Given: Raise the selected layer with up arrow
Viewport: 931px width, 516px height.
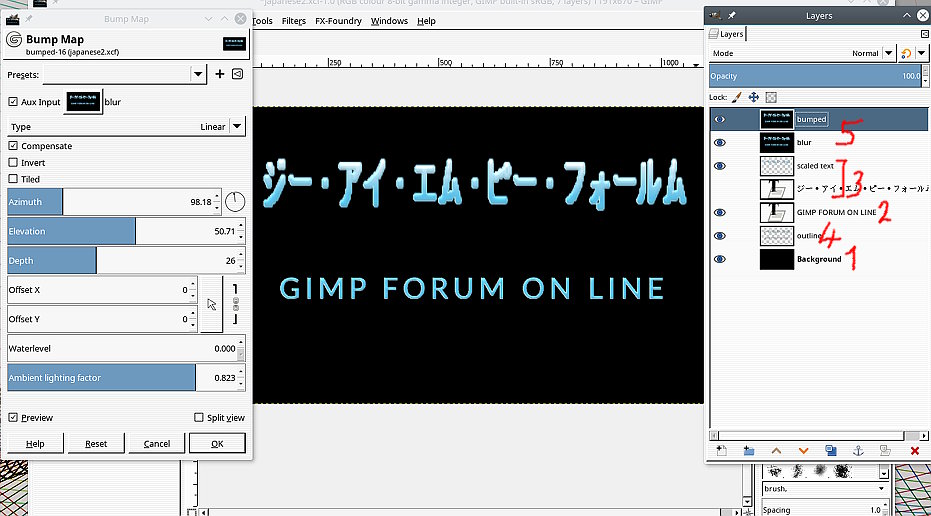Looking at the screenshot, I should (776, 451).
